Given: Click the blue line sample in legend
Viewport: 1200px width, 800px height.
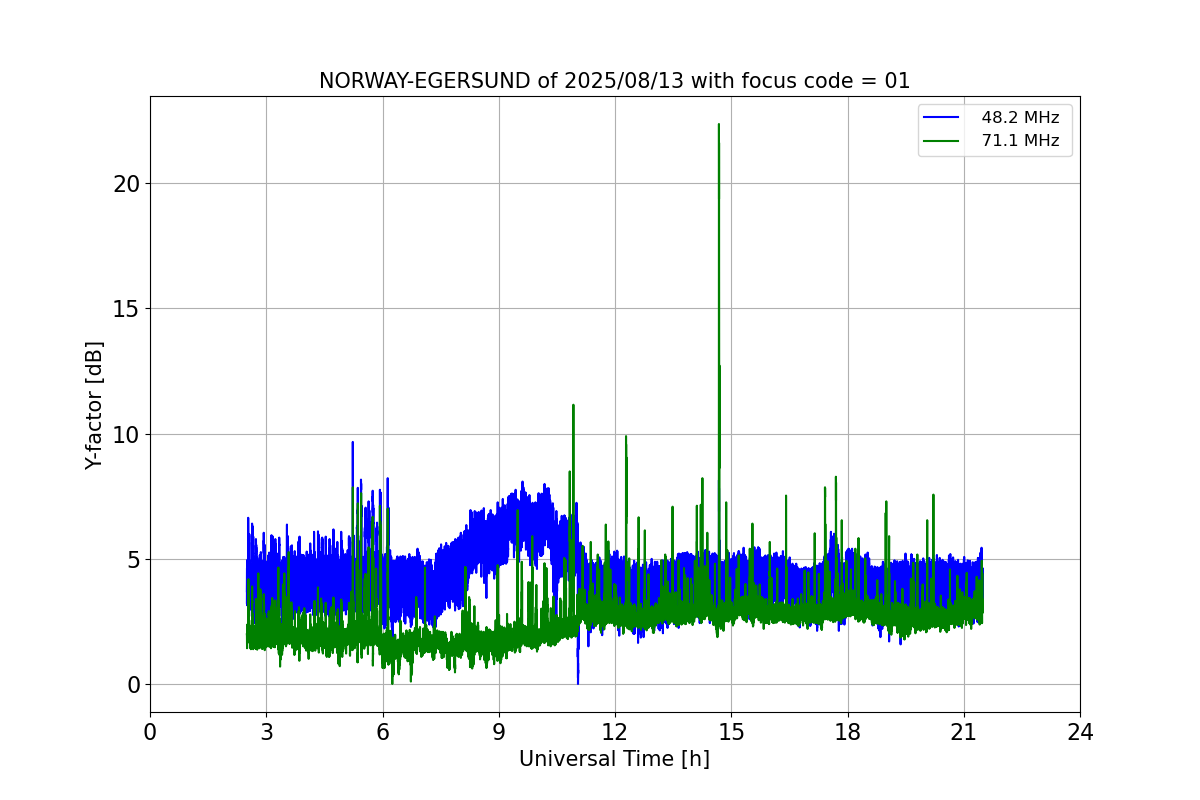Looking at the screenshot, I should tap(942, 118).
